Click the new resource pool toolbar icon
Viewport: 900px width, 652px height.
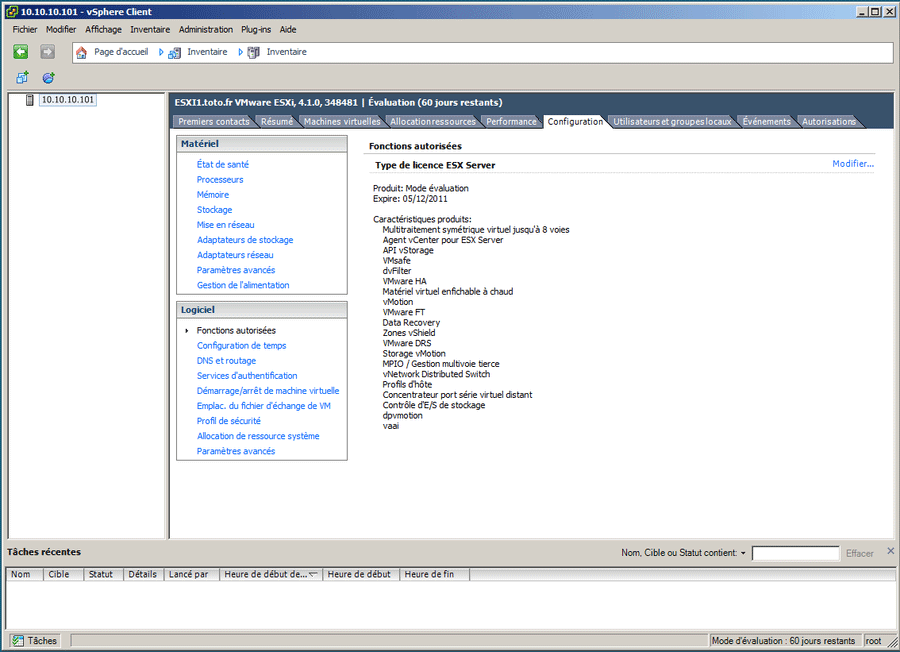(x=48, y=77)
